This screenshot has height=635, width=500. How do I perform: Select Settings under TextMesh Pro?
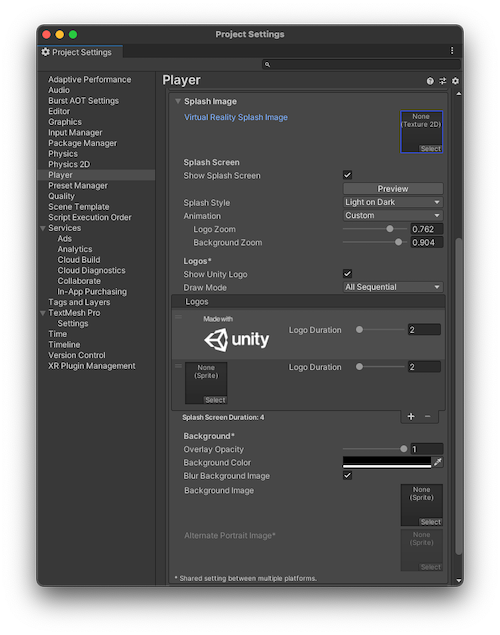point(73,323)
